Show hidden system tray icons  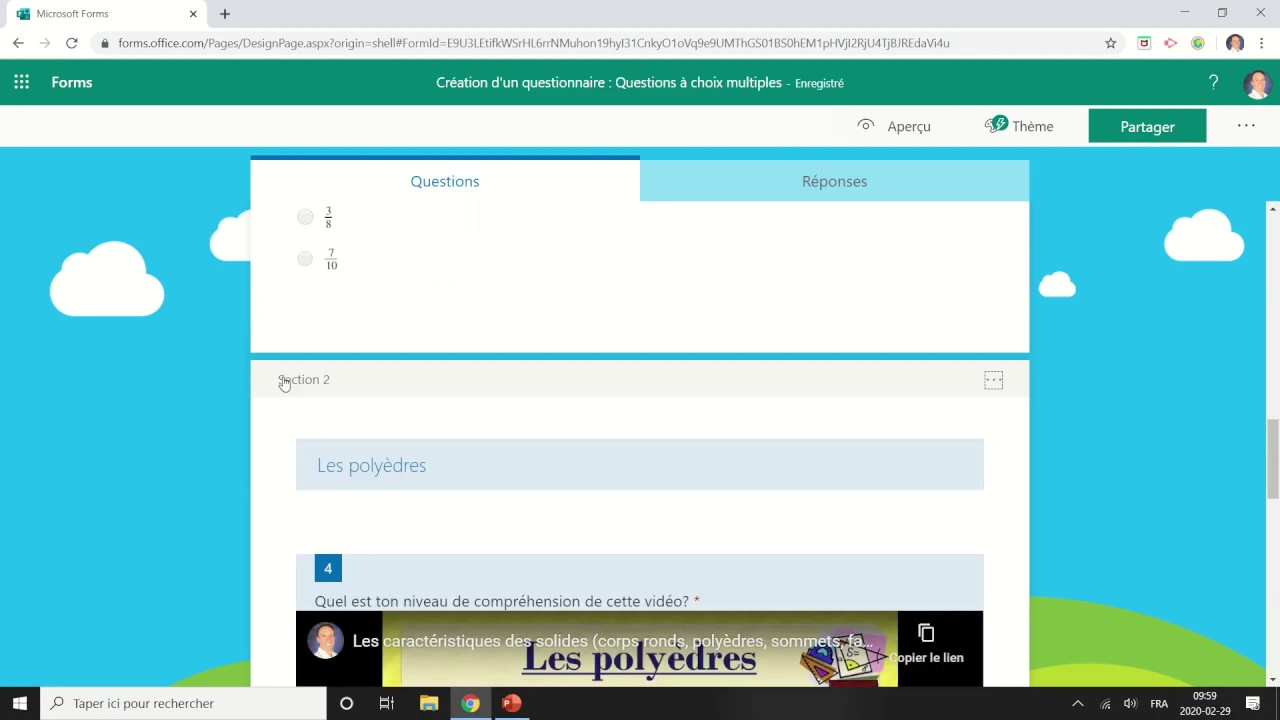coord(1077,703)
